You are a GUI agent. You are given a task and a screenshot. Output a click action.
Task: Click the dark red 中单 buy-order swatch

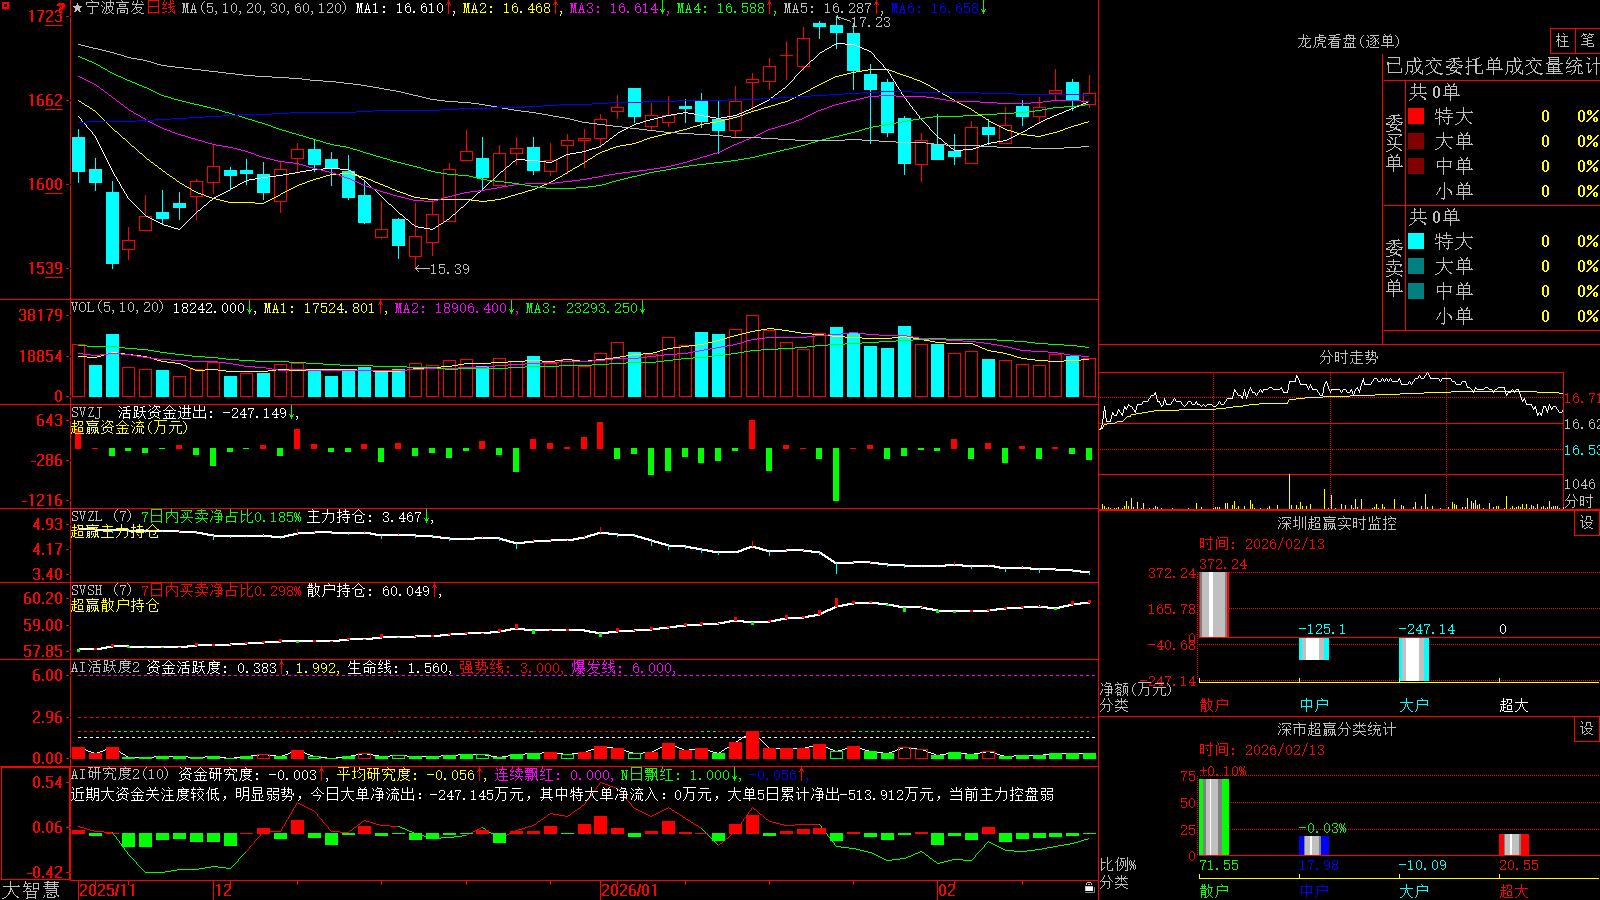pyautogui.click(x=1416, y=166)
